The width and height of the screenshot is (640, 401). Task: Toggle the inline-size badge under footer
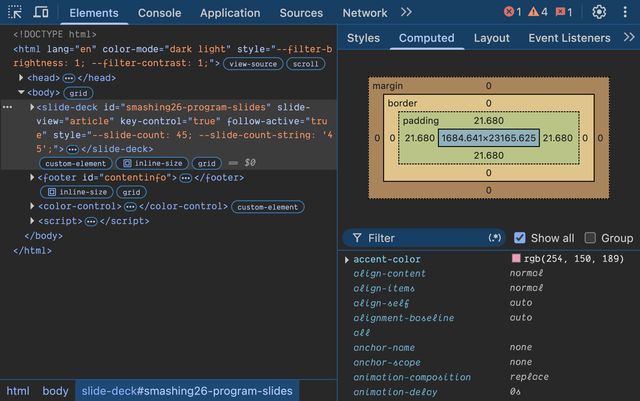point(77,192)
